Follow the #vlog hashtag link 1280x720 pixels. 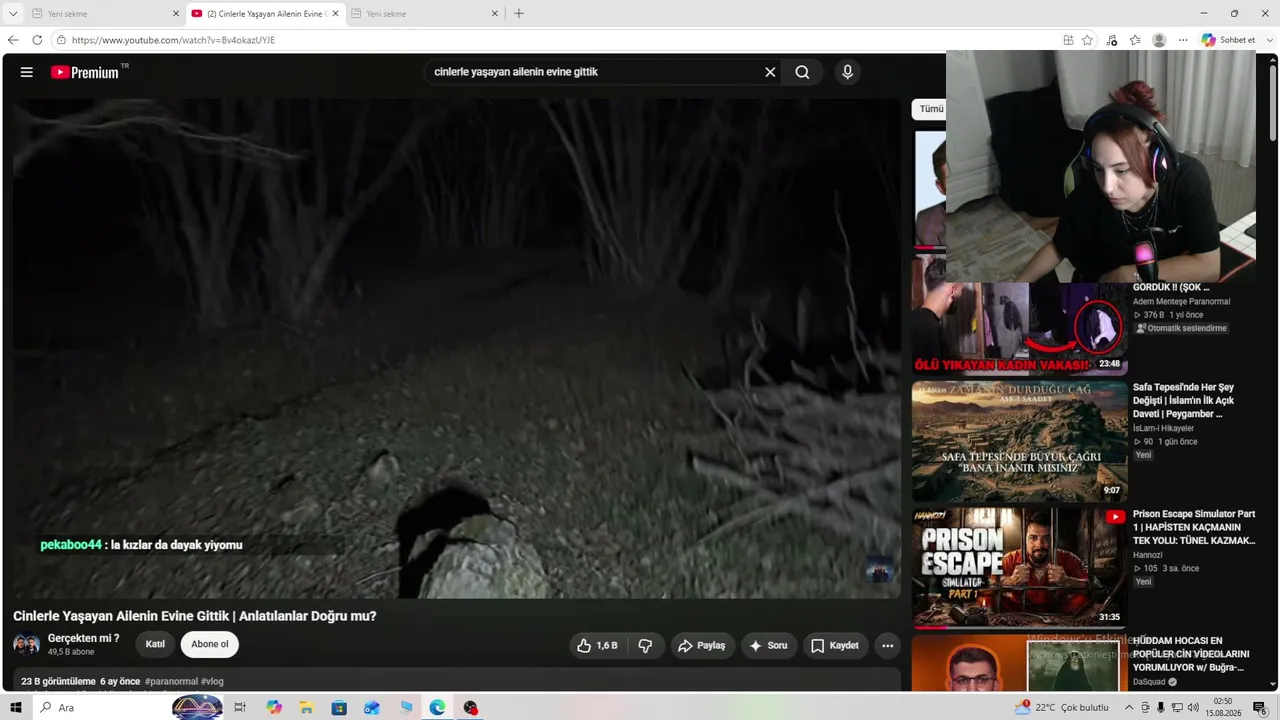[x=212, y=682]
